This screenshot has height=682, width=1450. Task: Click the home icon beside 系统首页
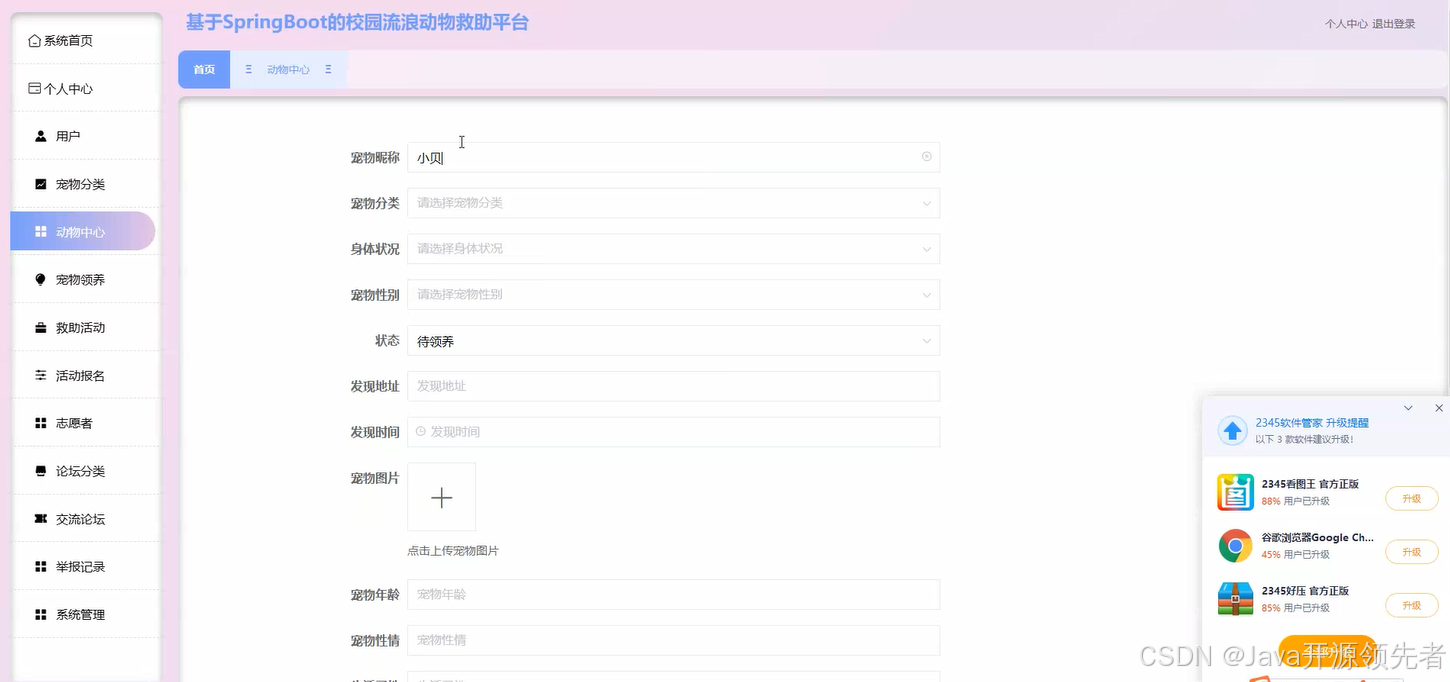(35, 41)
